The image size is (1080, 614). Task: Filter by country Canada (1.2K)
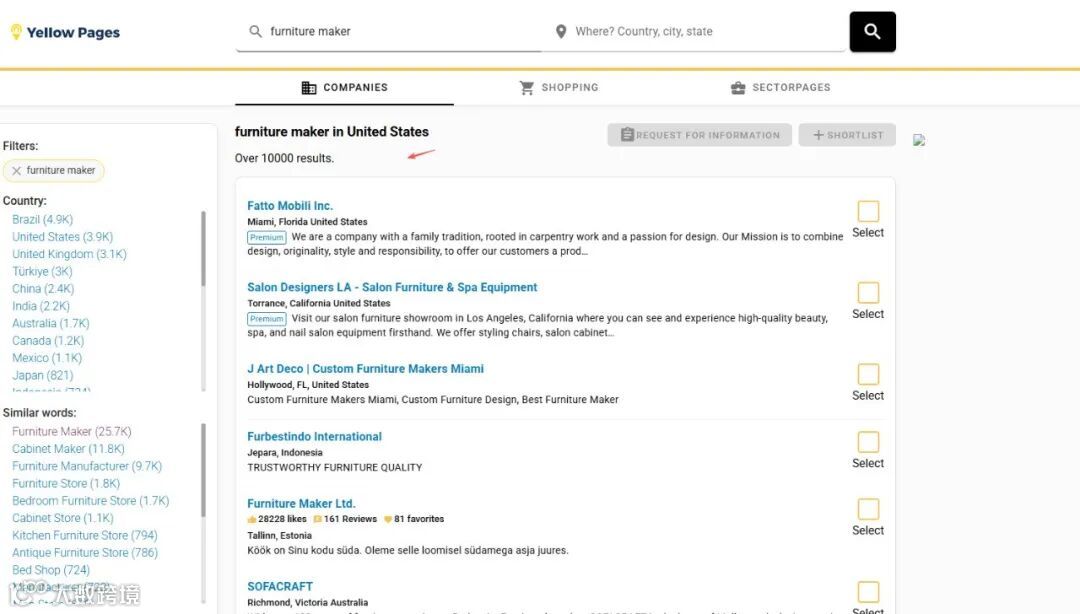coord(48,340)
